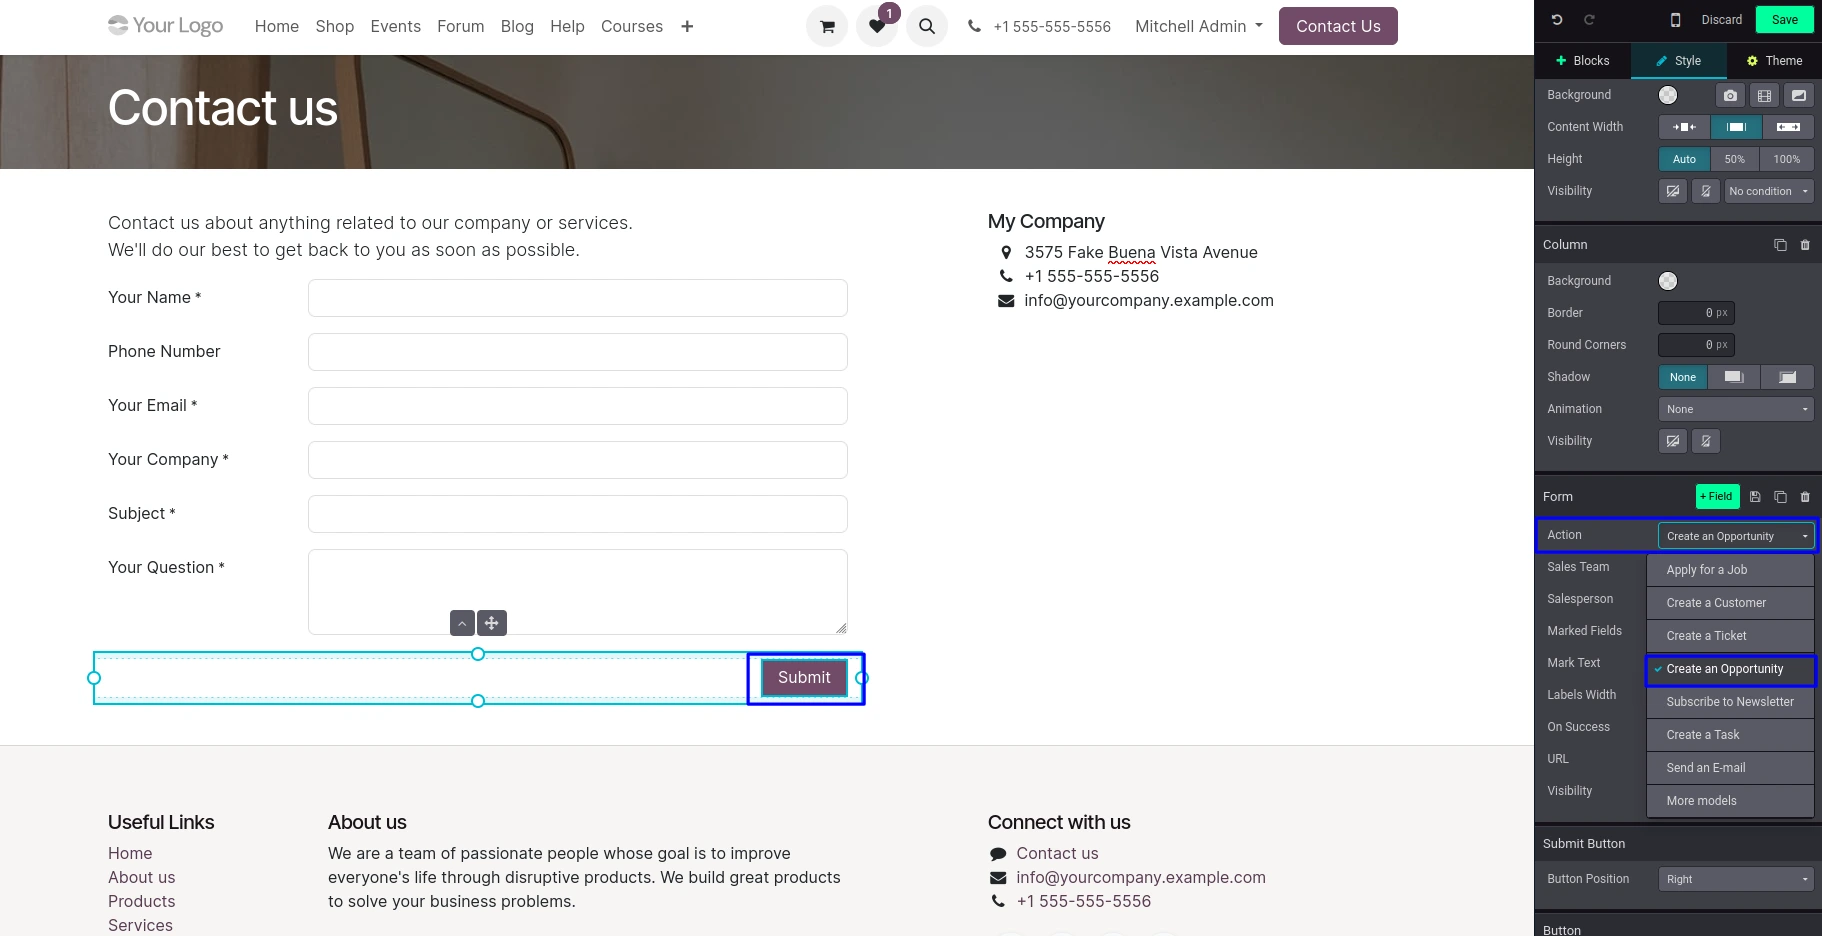Set section height to 100%
The image size is (1822, 936).
click(1787, 159)
